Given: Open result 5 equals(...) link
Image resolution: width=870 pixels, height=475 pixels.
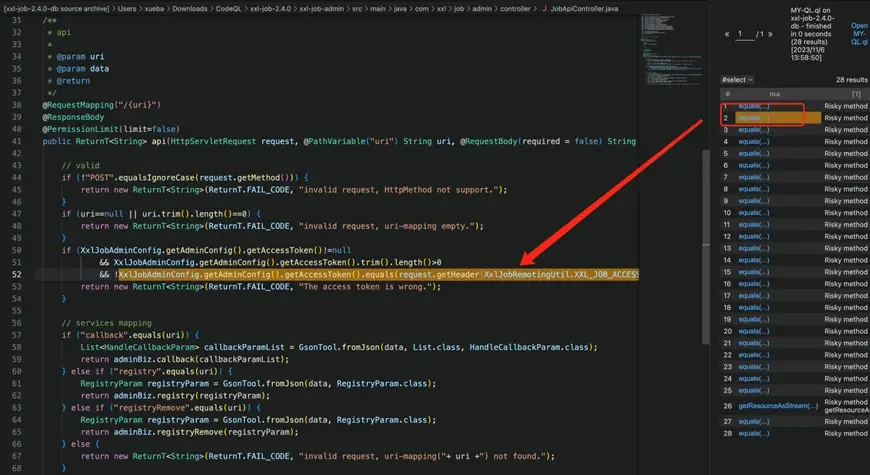Looking at the screenshot, I should coord(753,153).
